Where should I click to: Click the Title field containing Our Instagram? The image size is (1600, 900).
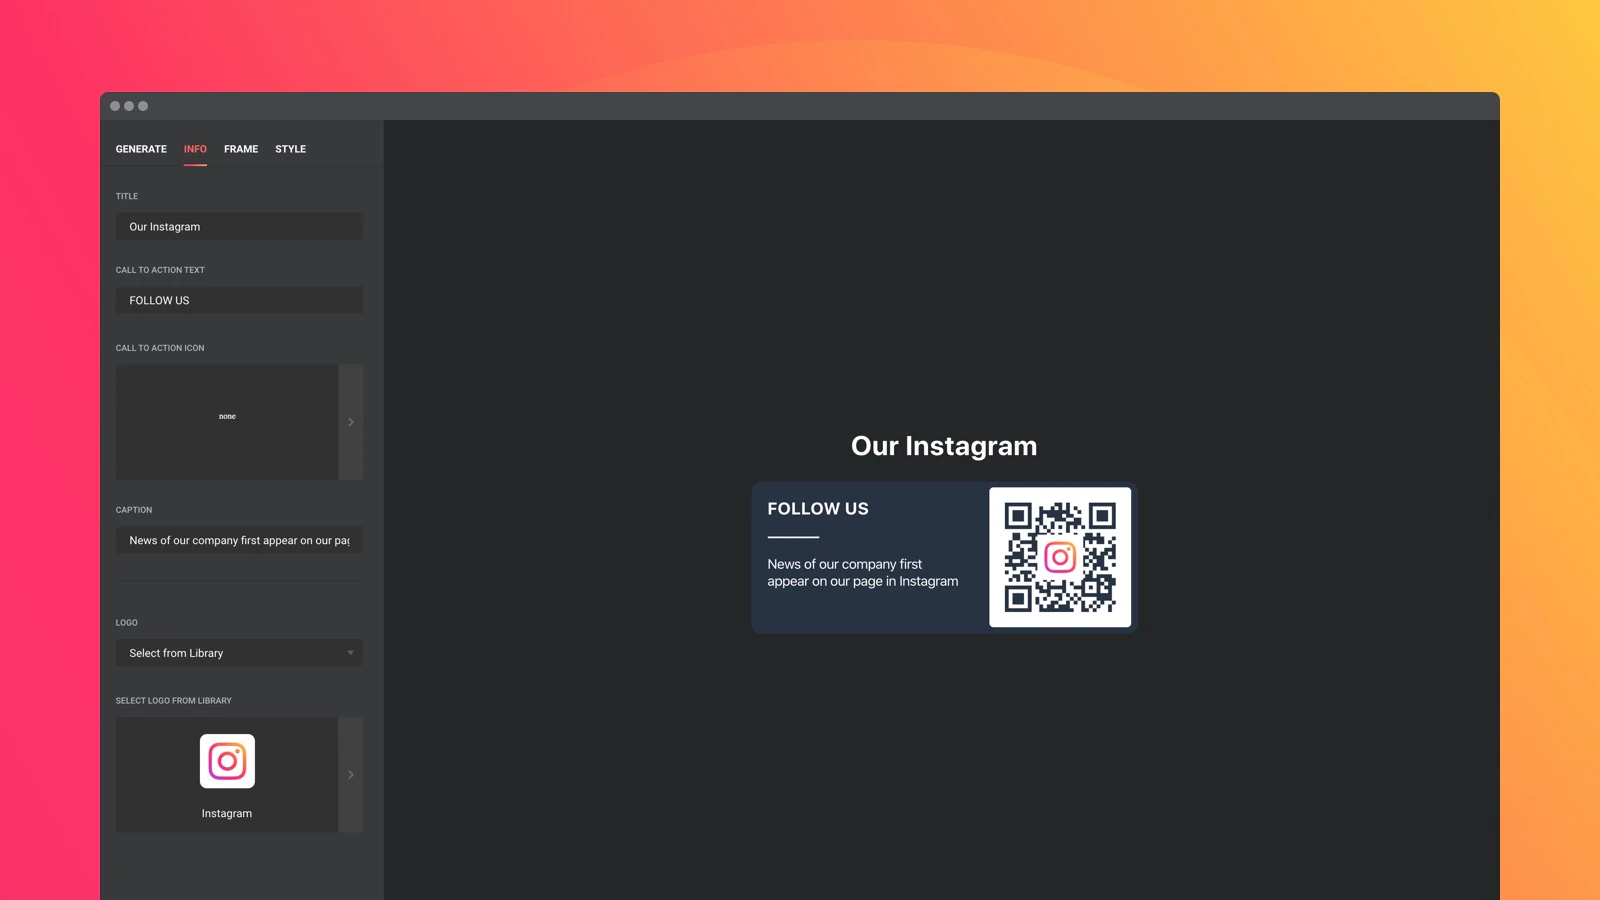239,227
